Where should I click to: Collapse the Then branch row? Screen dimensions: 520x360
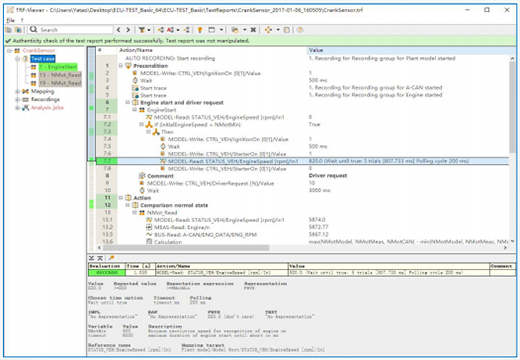pyautogui.click(x=149, y=132)
